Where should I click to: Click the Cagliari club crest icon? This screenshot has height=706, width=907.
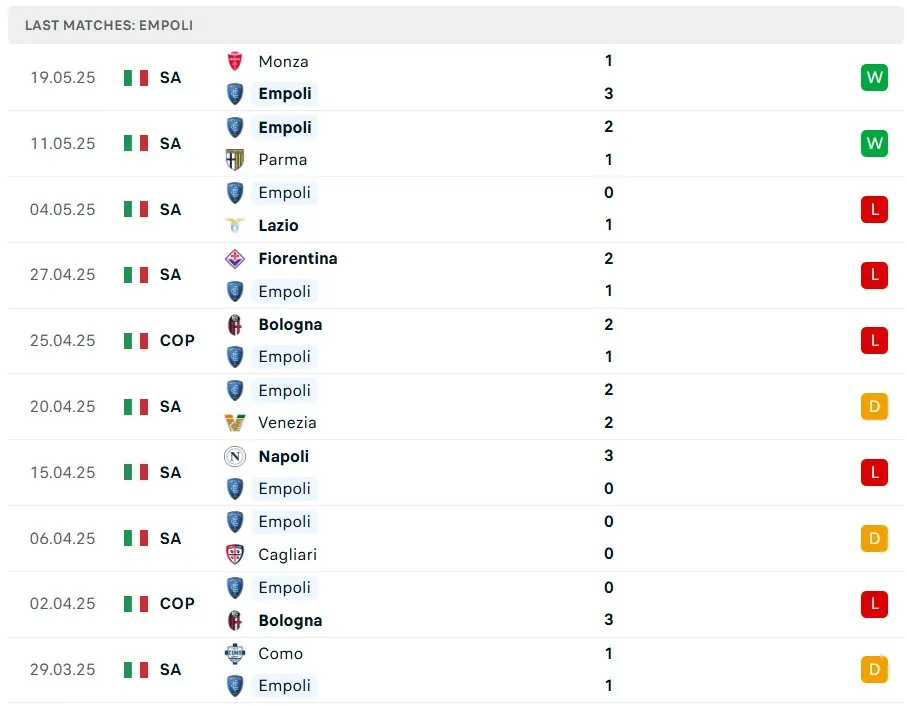[235, 554]
